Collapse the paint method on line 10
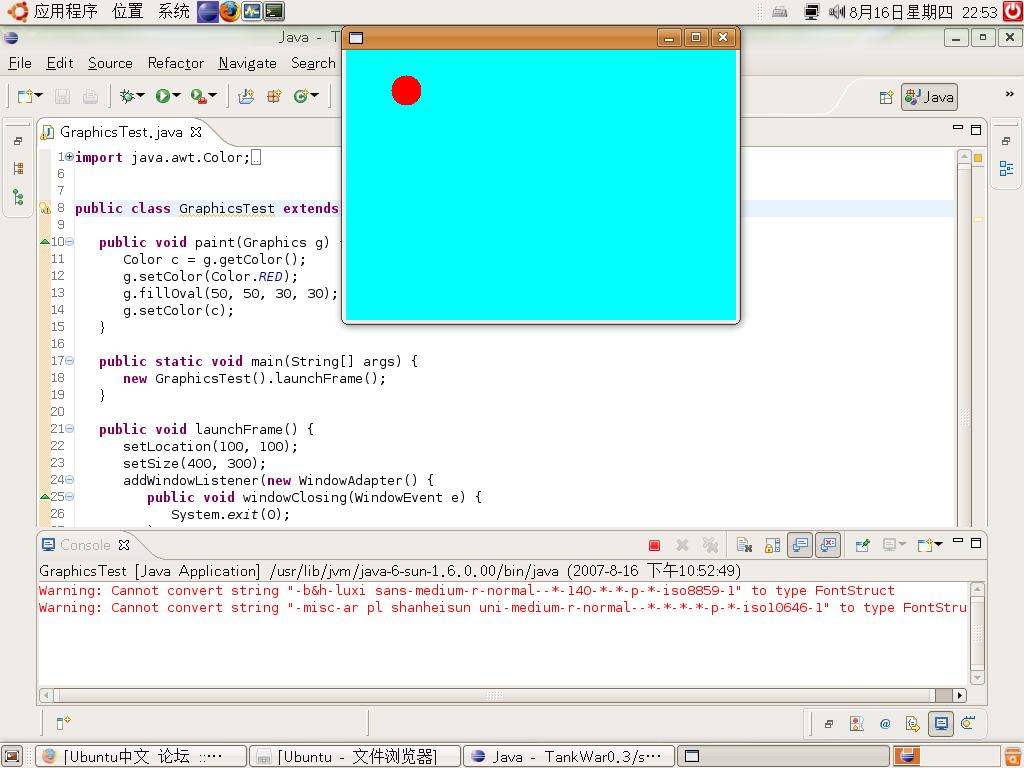The width and height of the screenshot is (1024, 768). coord(70,242)
